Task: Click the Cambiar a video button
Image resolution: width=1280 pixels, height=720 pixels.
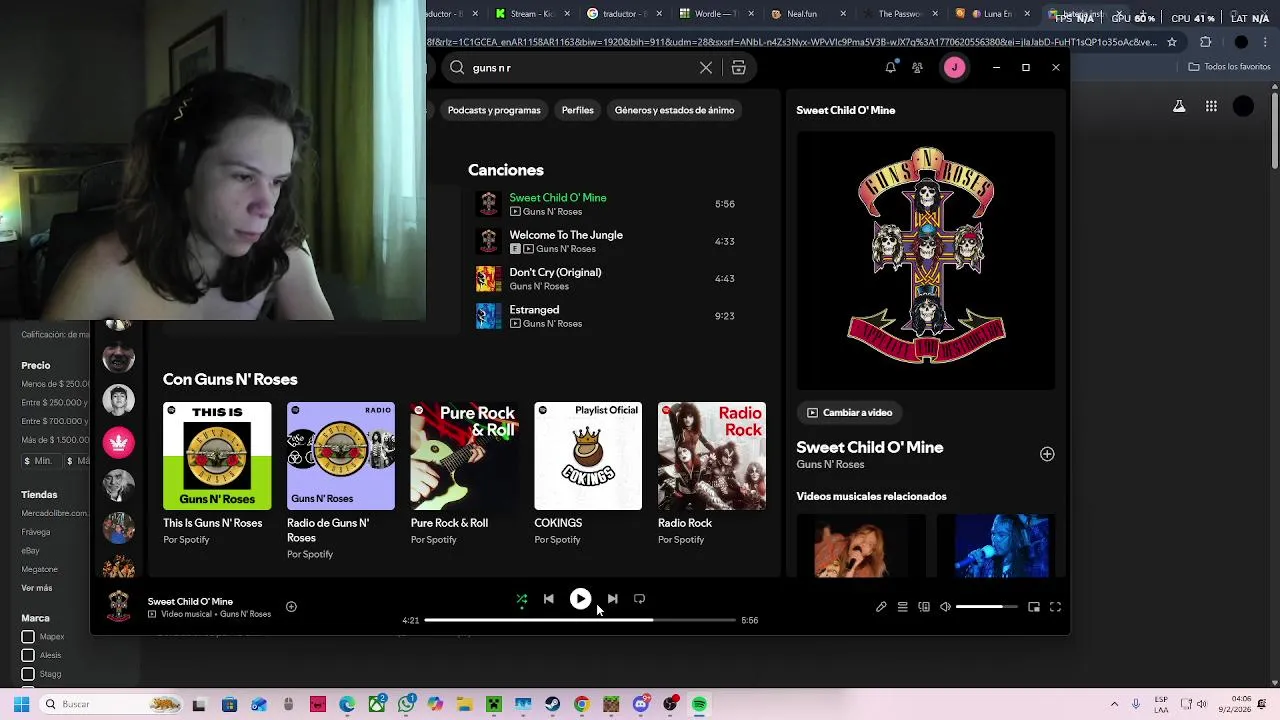Action: tap(850, 412)
